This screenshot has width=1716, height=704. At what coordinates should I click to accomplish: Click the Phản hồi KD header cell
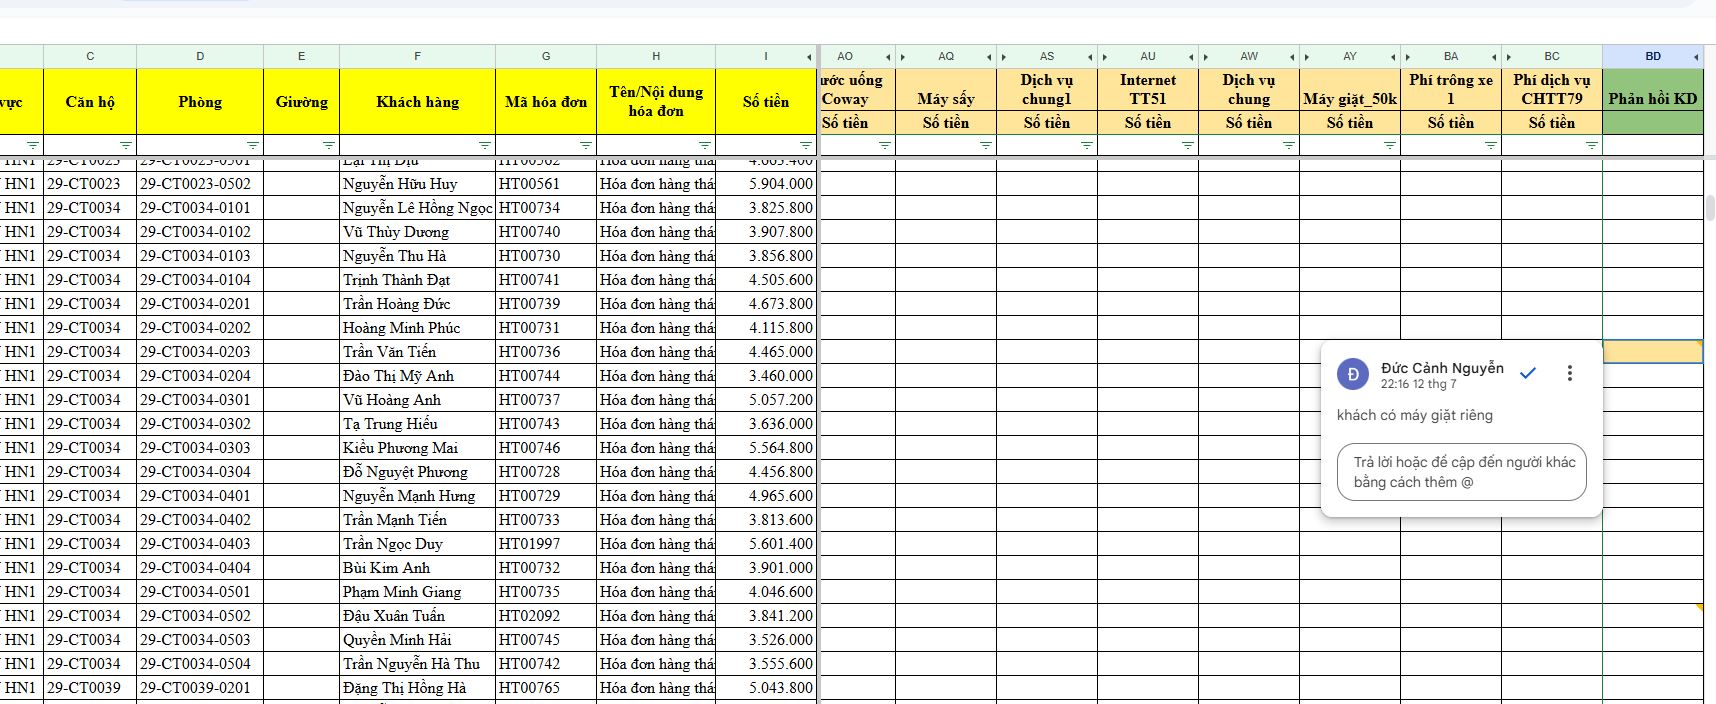(x=1652, y=100)
